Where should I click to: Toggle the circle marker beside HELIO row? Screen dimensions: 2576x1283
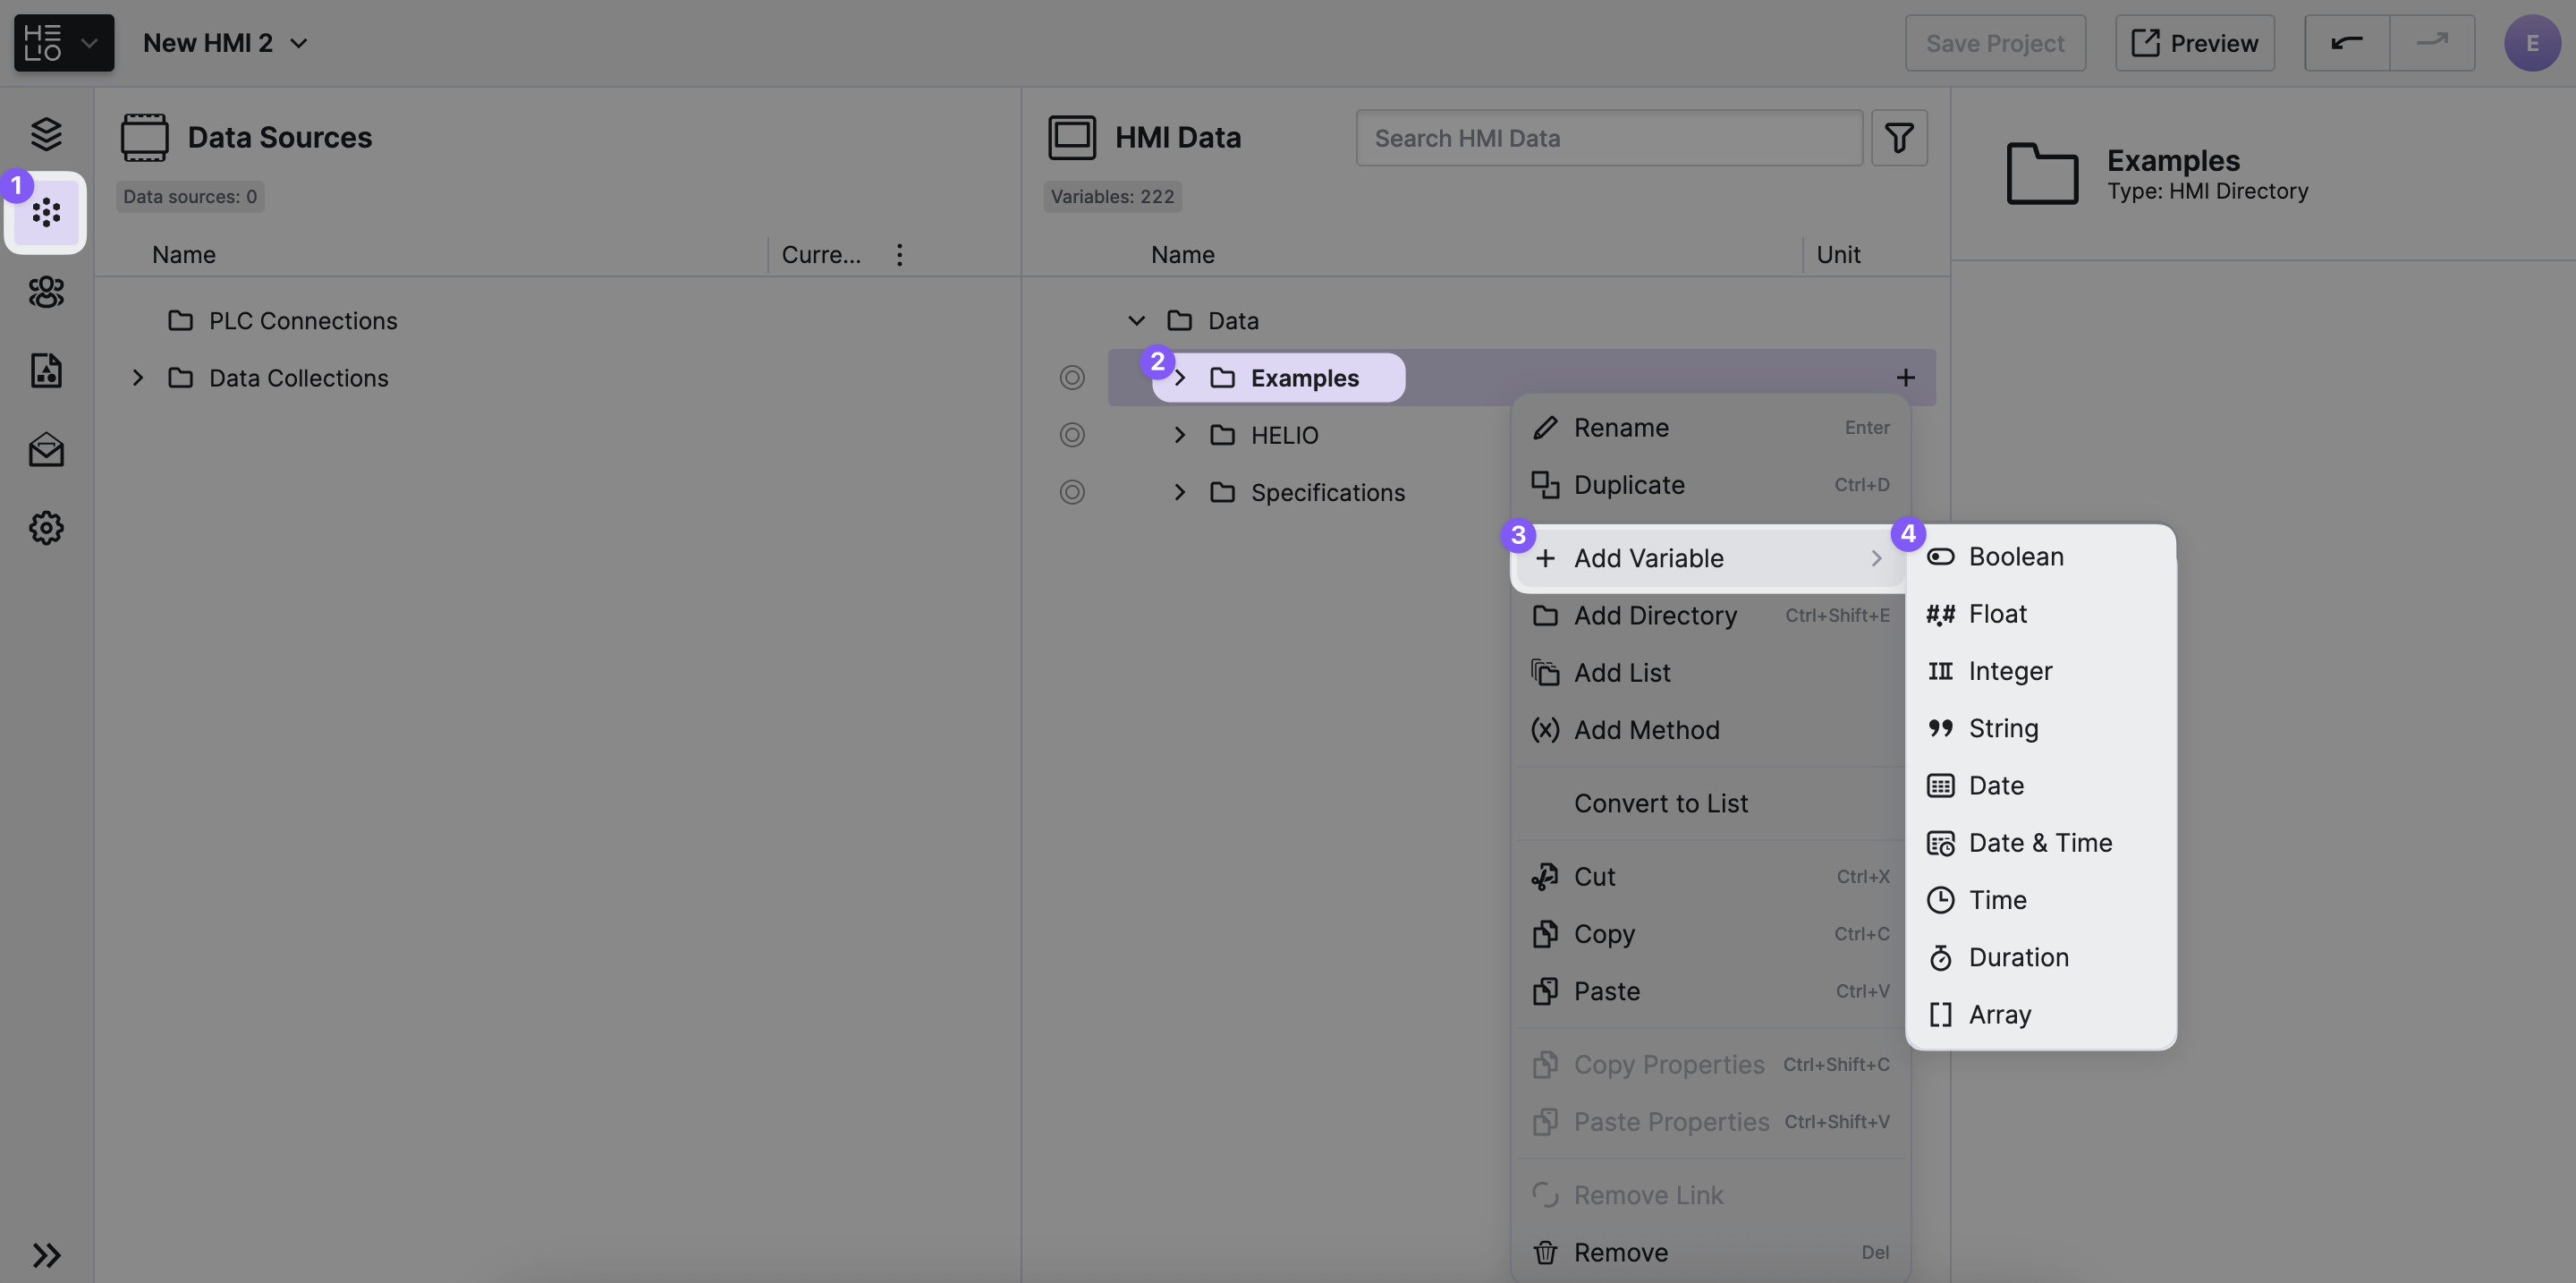1072,435
